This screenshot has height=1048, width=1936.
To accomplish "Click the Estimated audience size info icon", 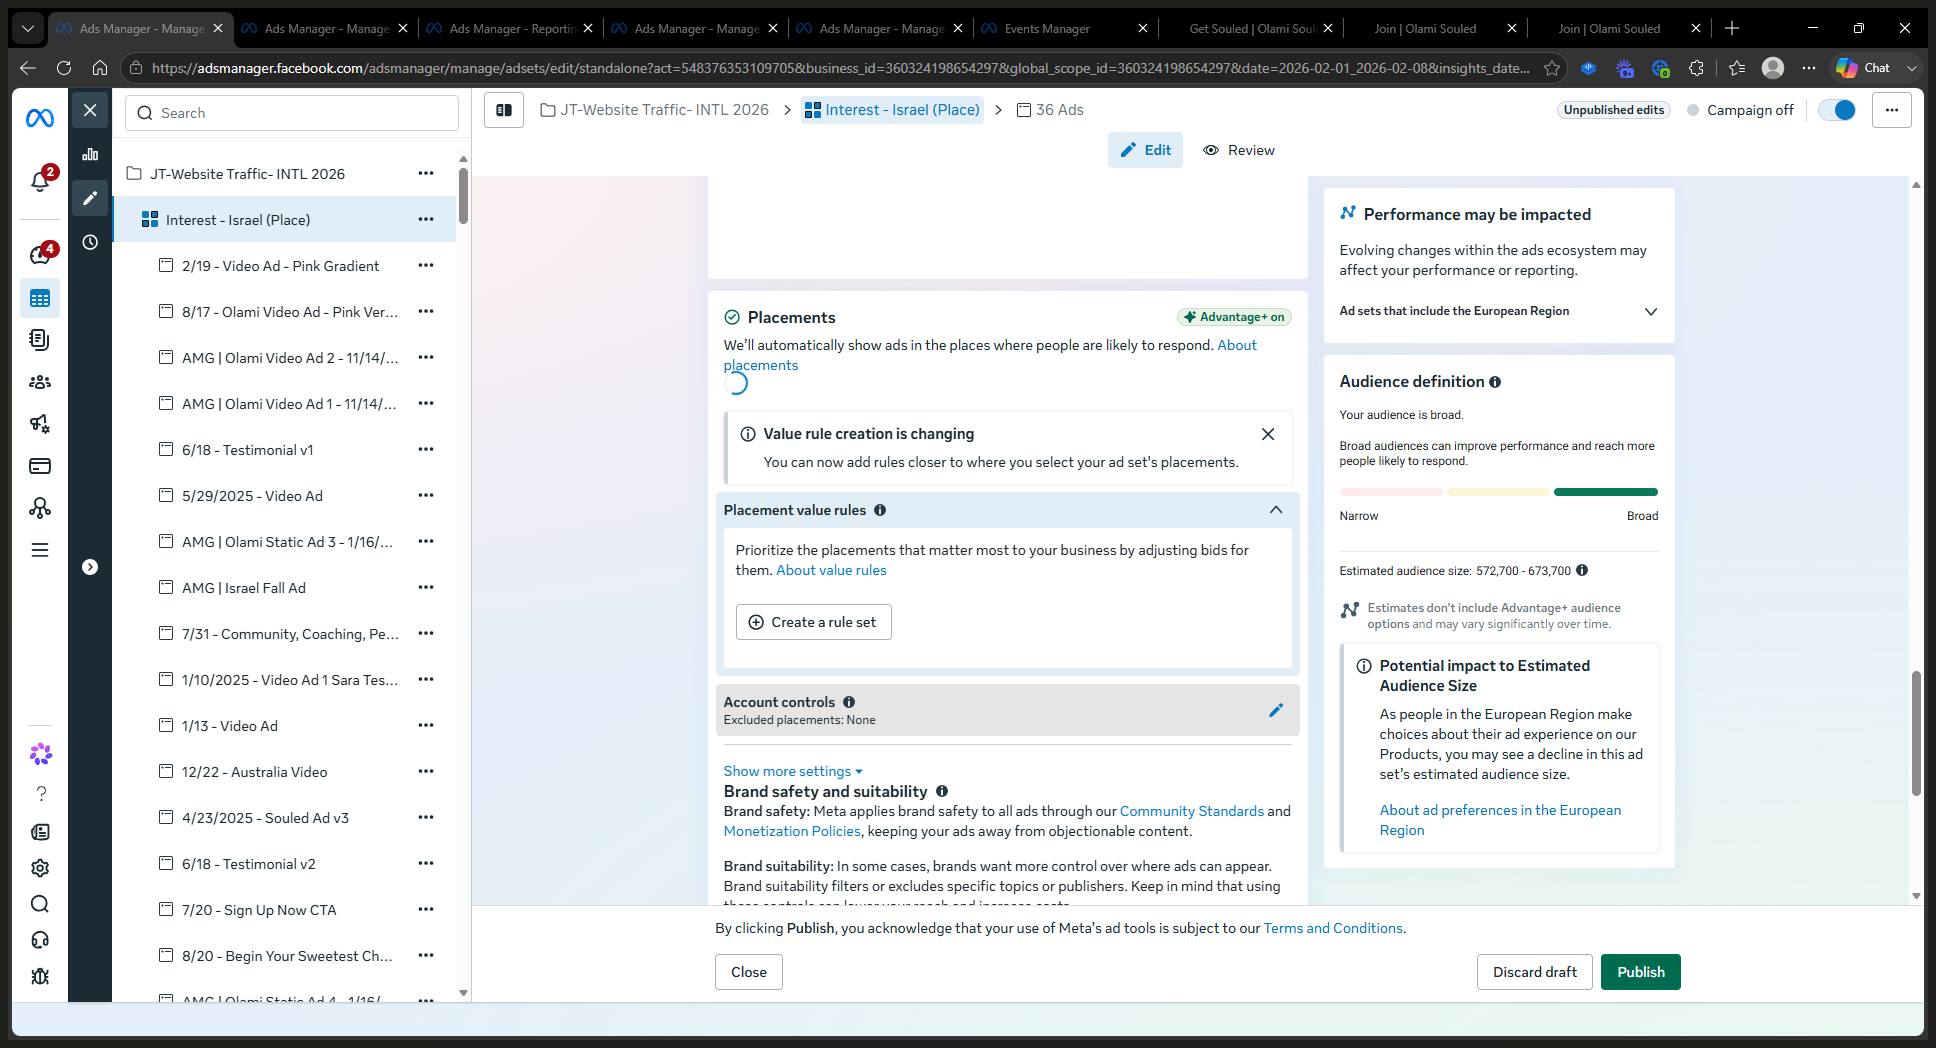I will click(1582, 571).
